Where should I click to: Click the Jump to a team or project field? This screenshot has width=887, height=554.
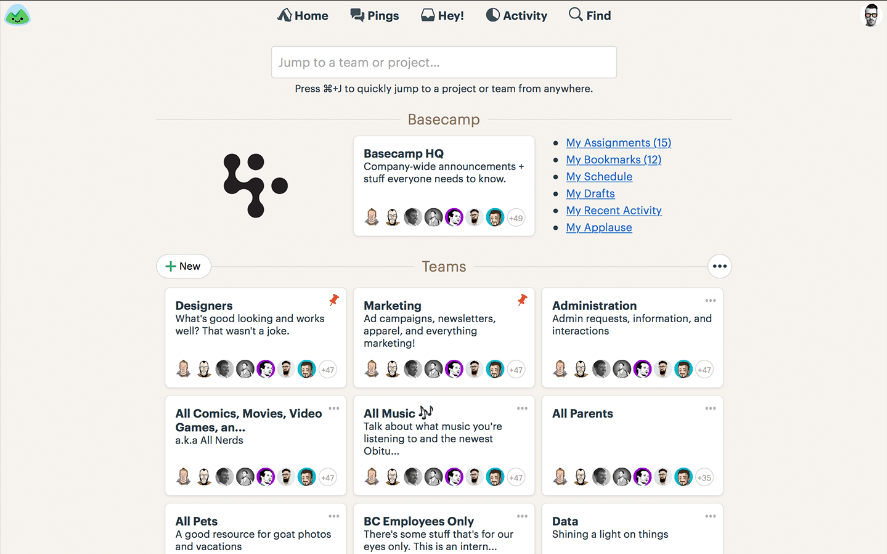443,62
